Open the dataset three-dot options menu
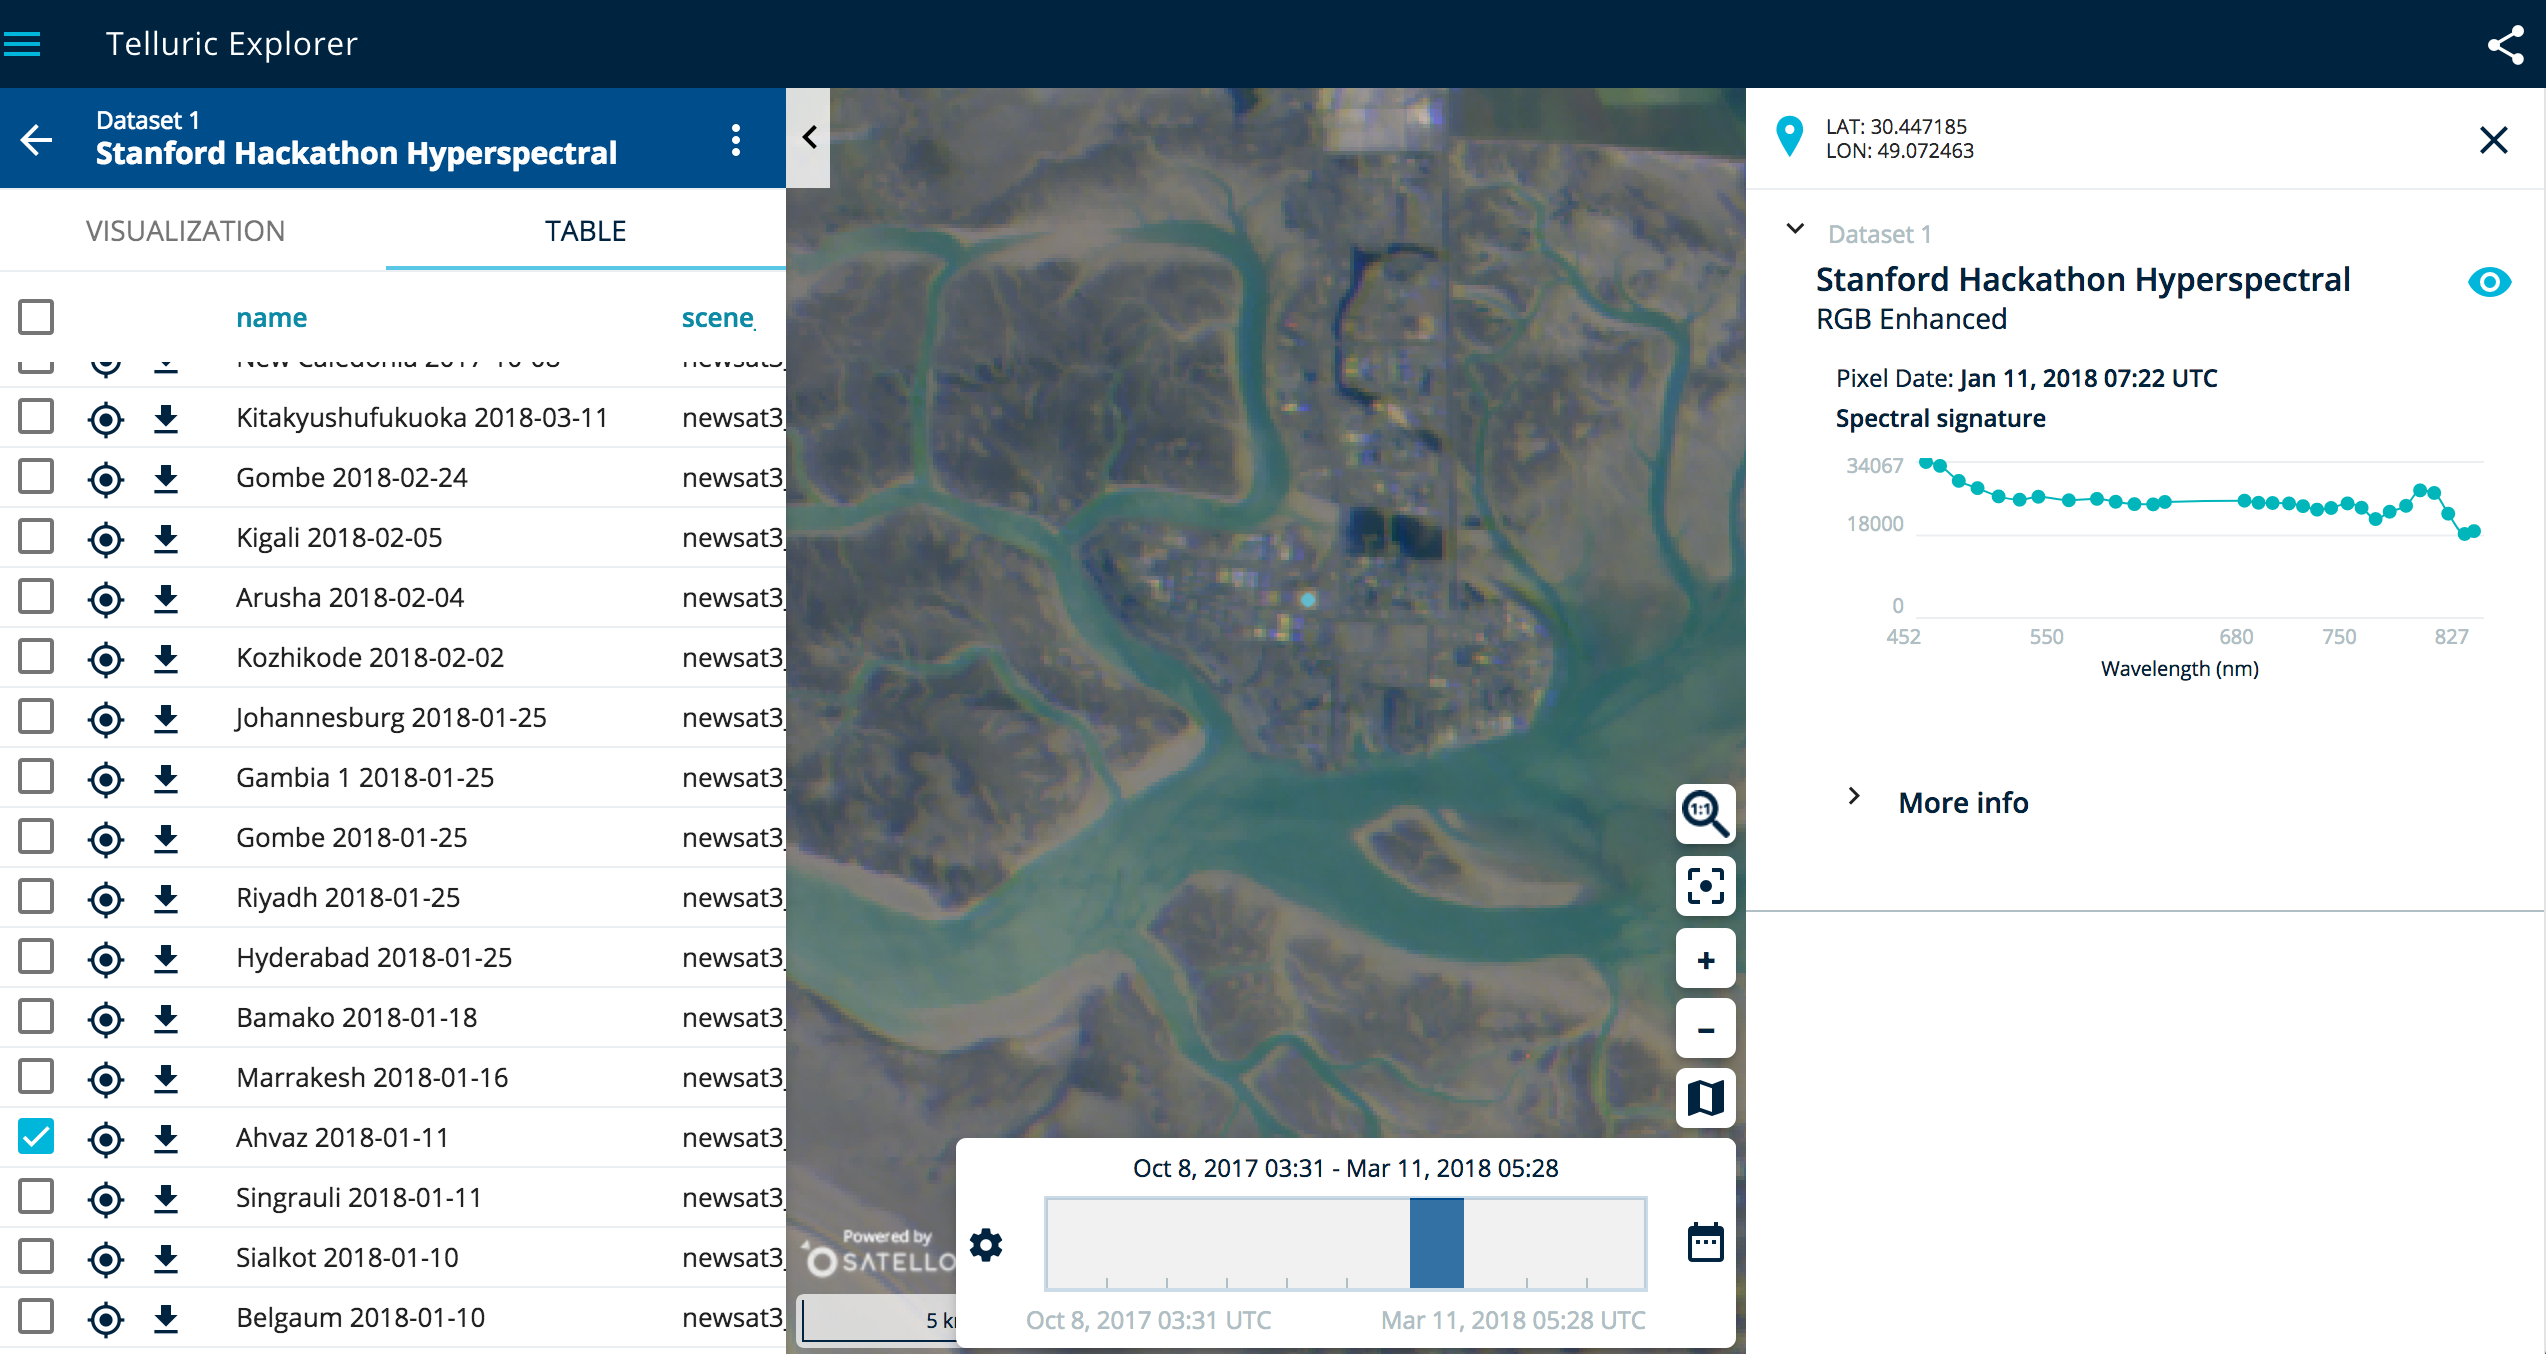Image resolution: width=2546 pixels, height=1354 pixels. pyautogui.click(x=736, y=140)
